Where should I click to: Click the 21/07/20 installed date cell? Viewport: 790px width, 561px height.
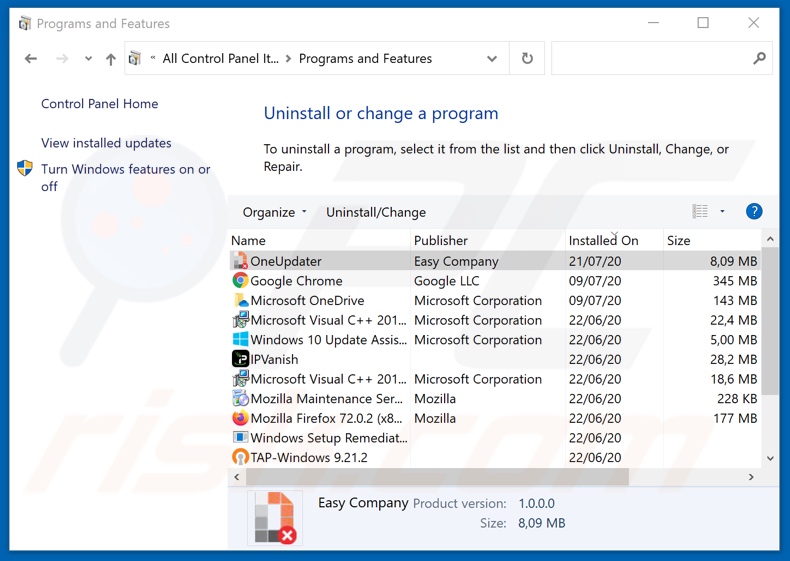coord(595,262)
